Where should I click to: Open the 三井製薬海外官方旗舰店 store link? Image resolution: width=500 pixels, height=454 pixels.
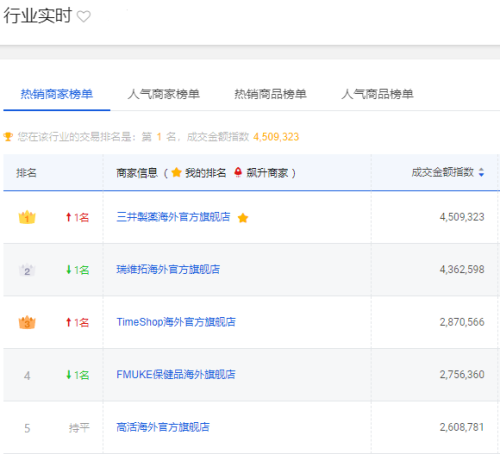tap(173, 217)
